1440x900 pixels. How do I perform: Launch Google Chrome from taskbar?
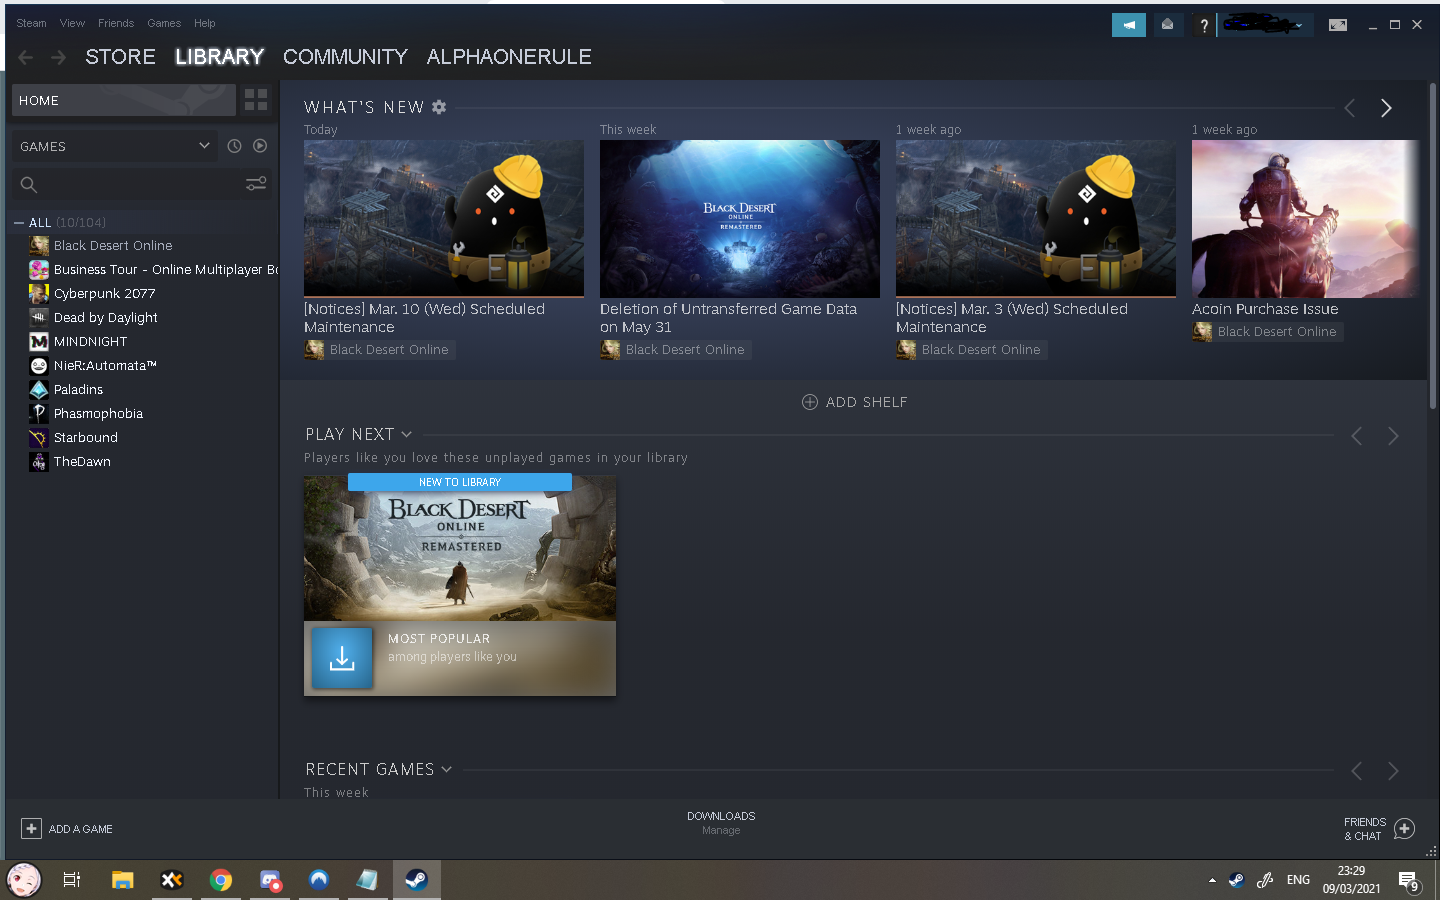pos(220,880)
